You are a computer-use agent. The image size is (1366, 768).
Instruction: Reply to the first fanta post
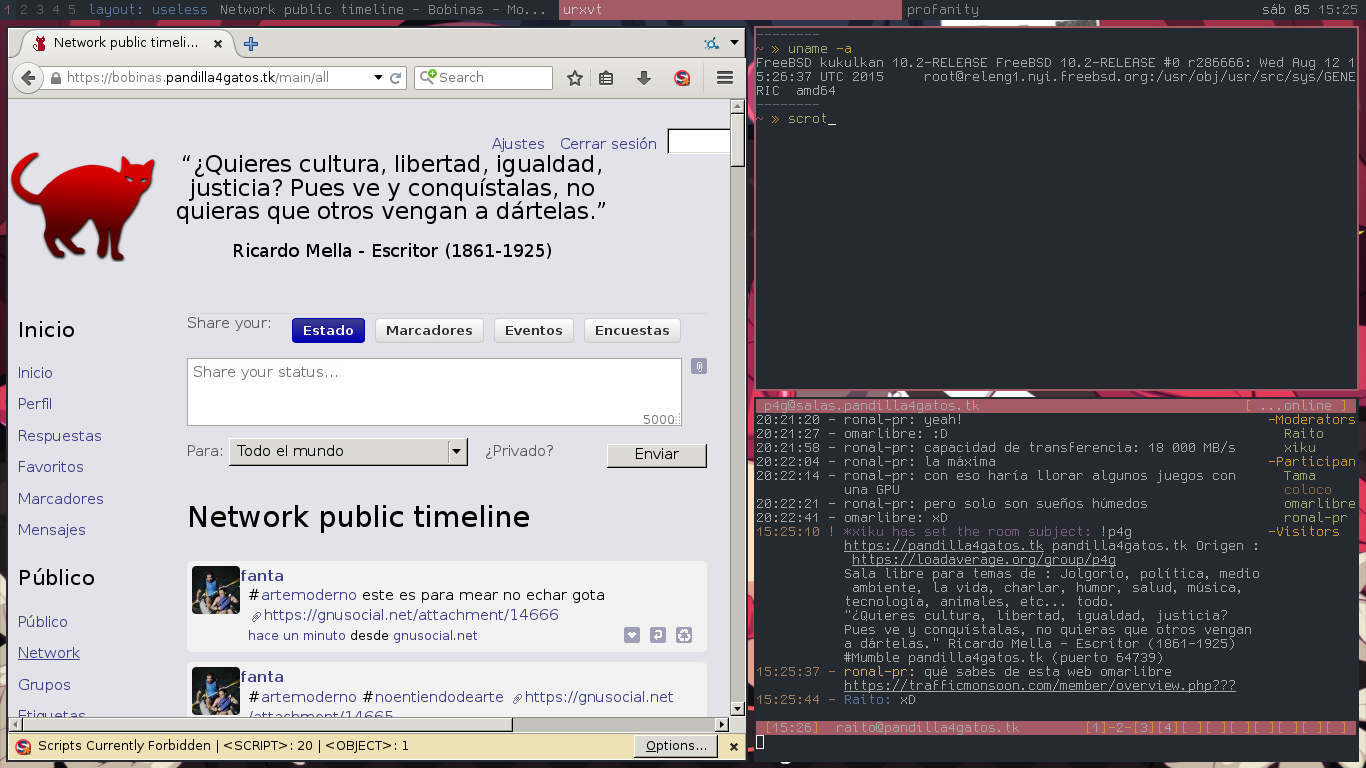point(658,635)
